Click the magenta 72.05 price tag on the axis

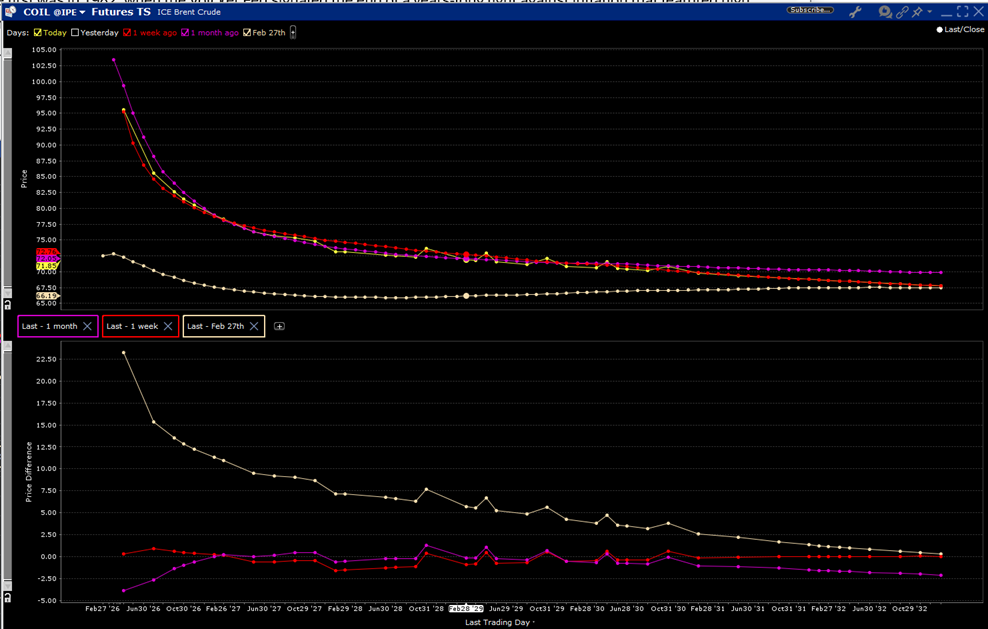[46, 258]
